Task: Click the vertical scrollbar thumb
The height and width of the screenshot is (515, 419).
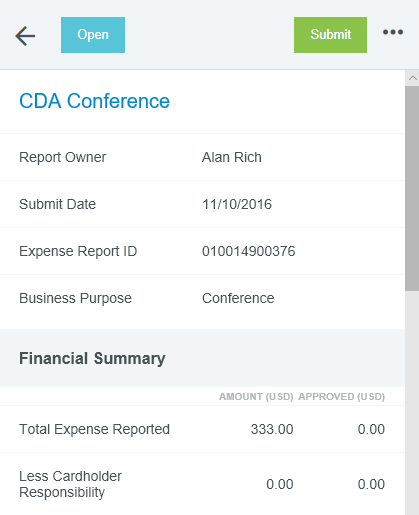Action: tap(412, 188)
